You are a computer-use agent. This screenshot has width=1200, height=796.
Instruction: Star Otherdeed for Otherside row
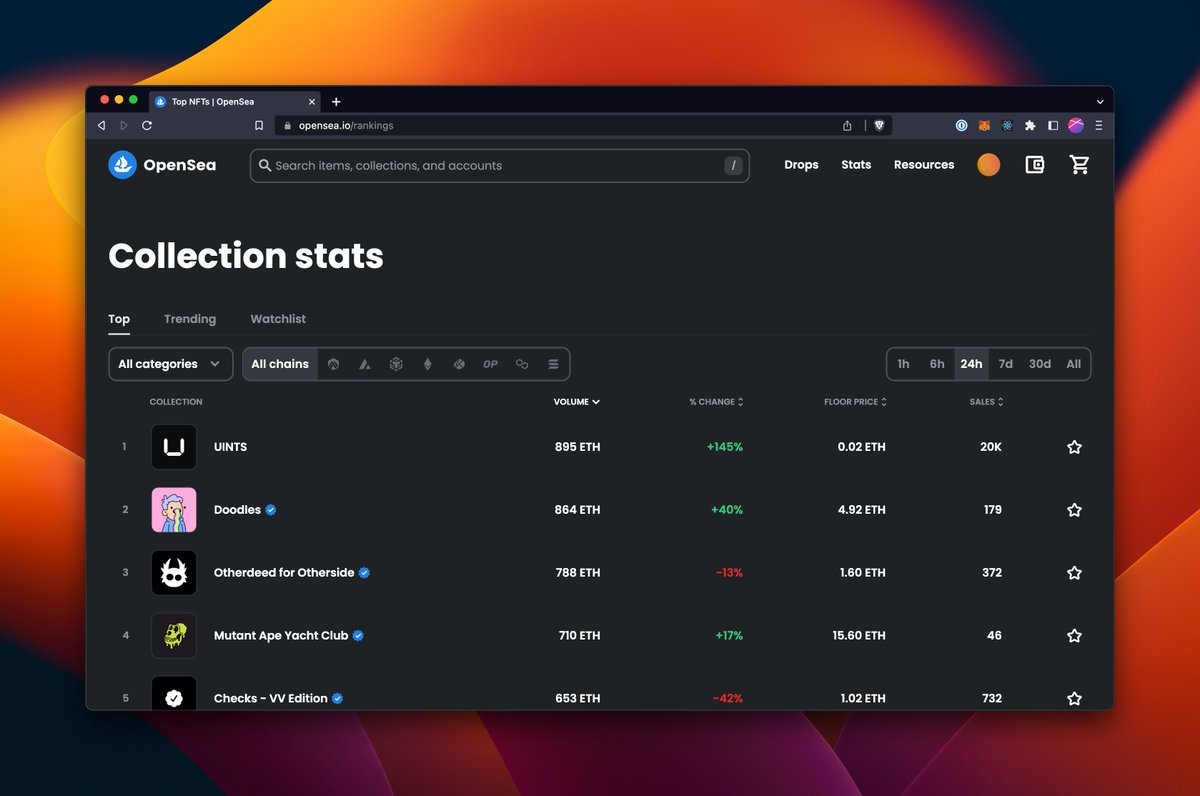pos(1074,573)
